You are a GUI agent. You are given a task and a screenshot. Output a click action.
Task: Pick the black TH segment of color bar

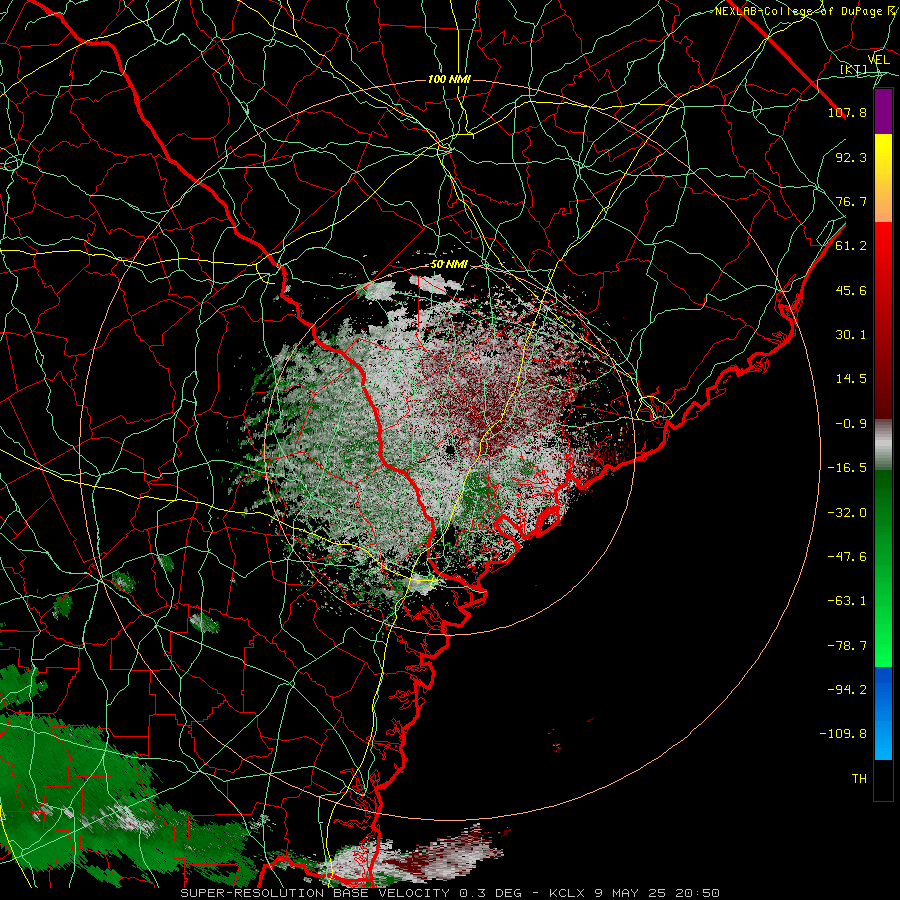pos(883,780)
